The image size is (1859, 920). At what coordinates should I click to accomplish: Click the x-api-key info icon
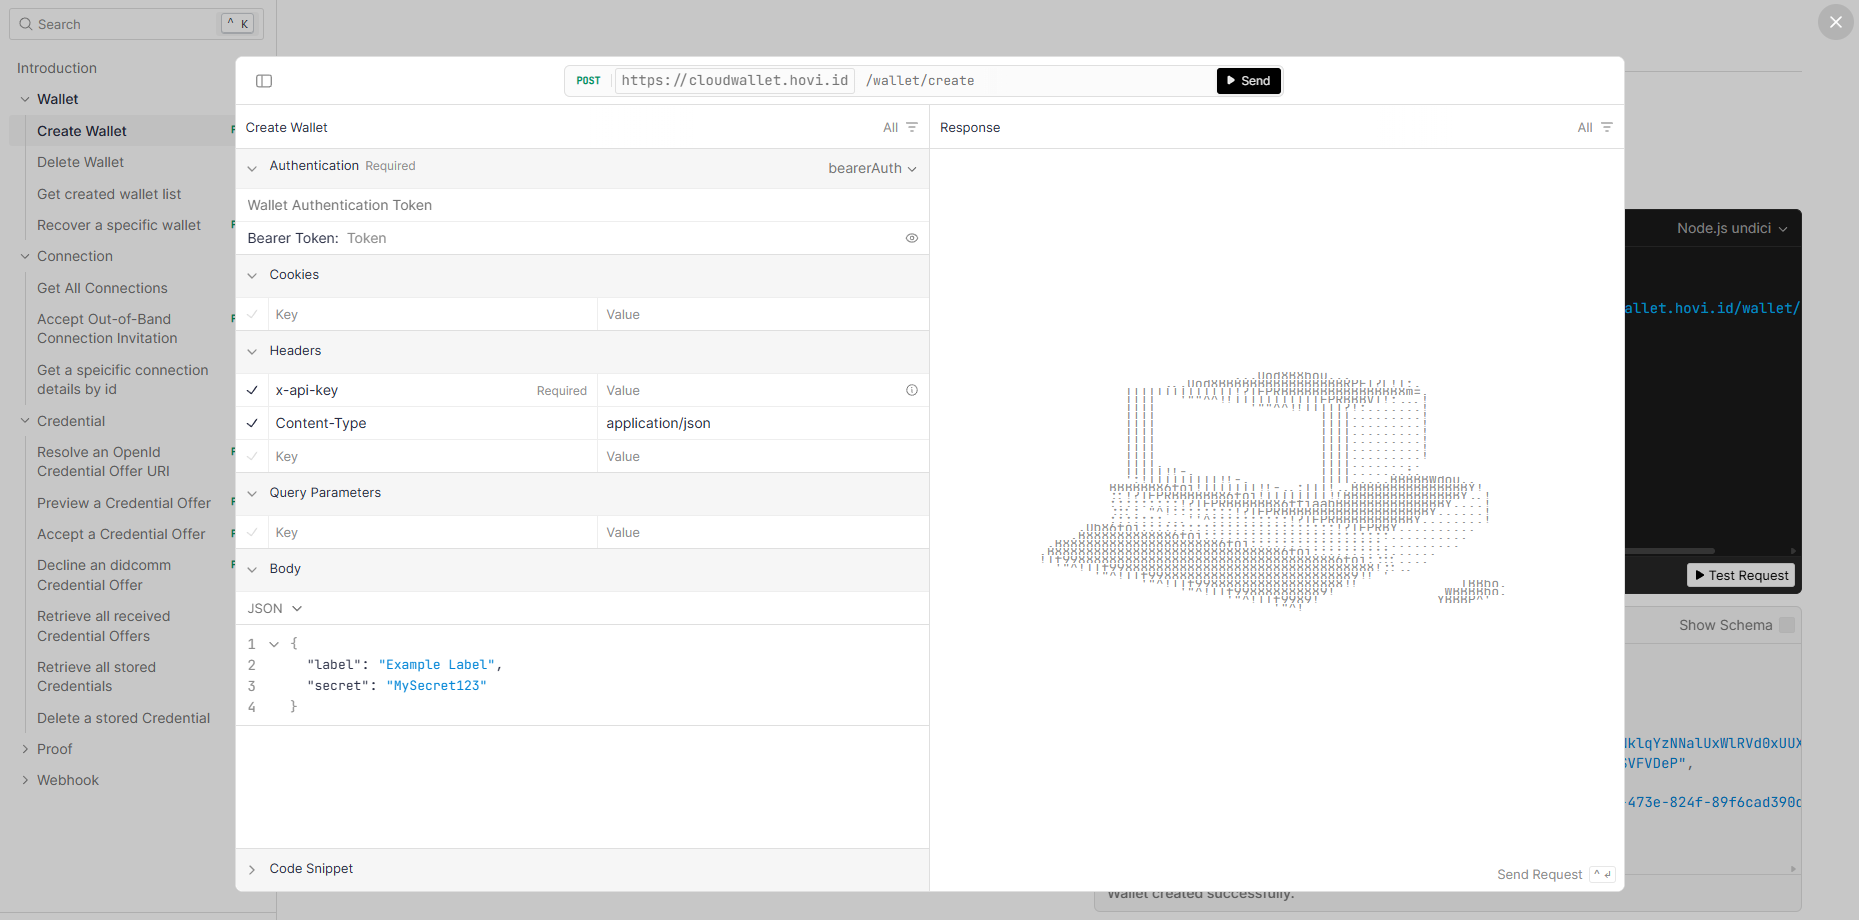911,390
